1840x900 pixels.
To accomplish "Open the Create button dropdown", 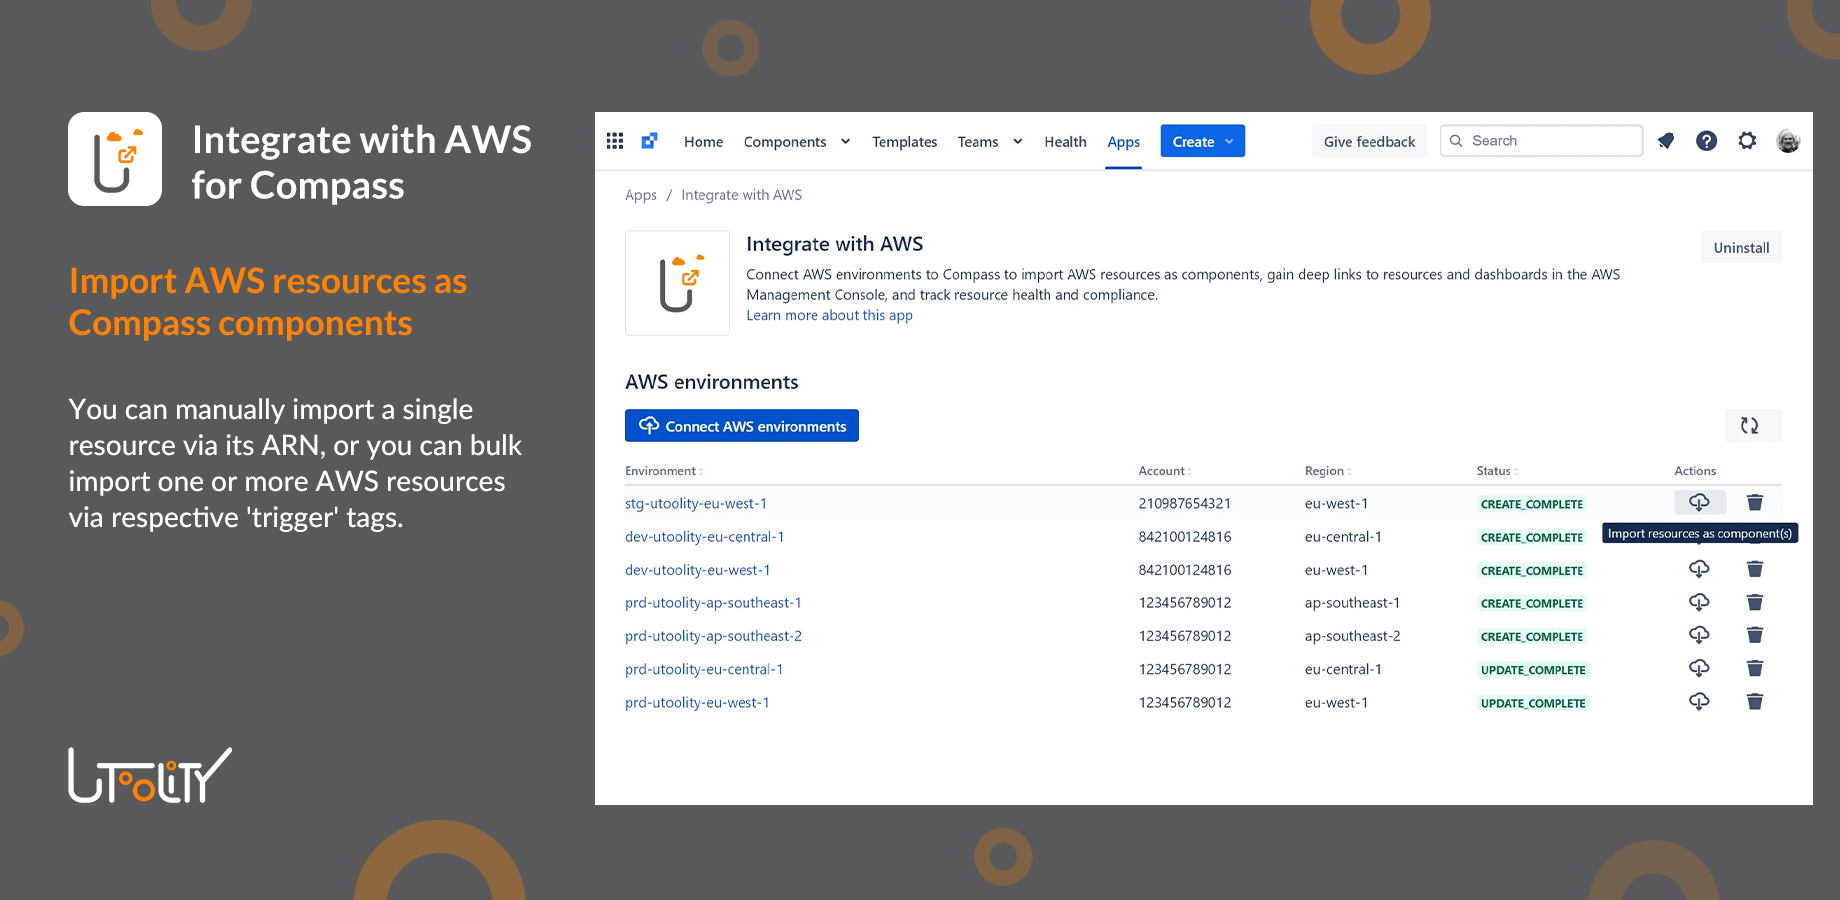I will point(1203,141).
